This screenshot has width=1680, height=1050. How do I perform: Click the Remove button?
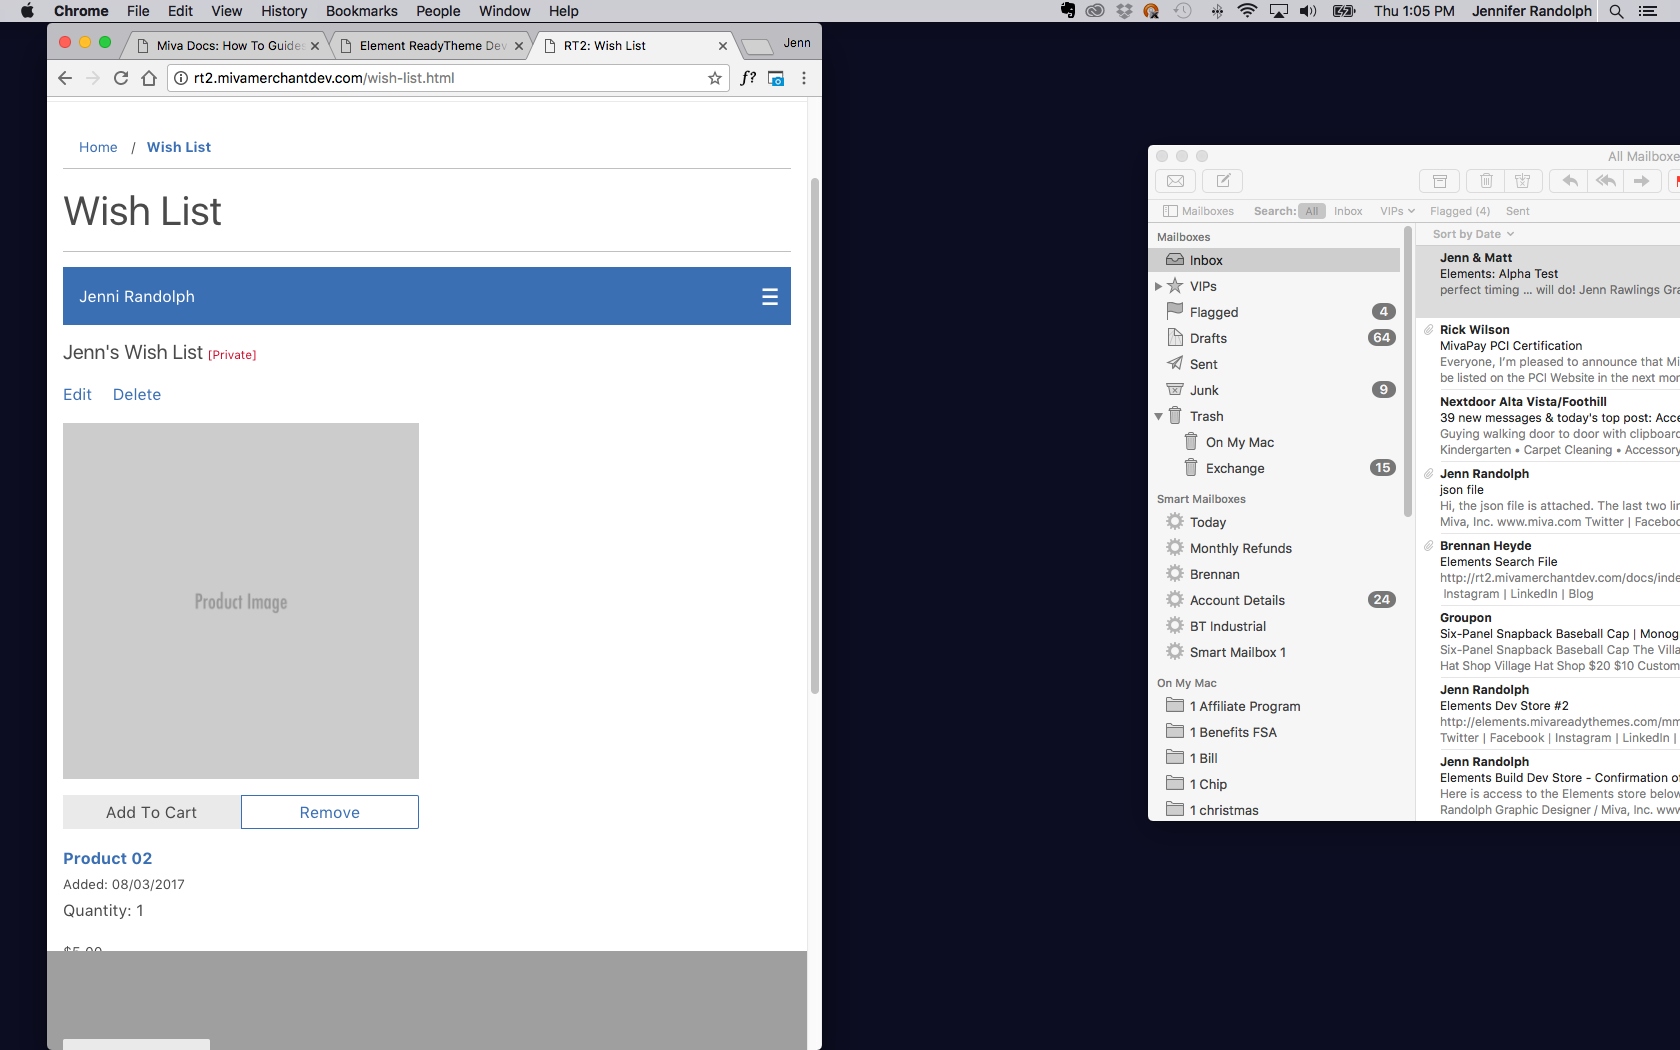[330, 812]
